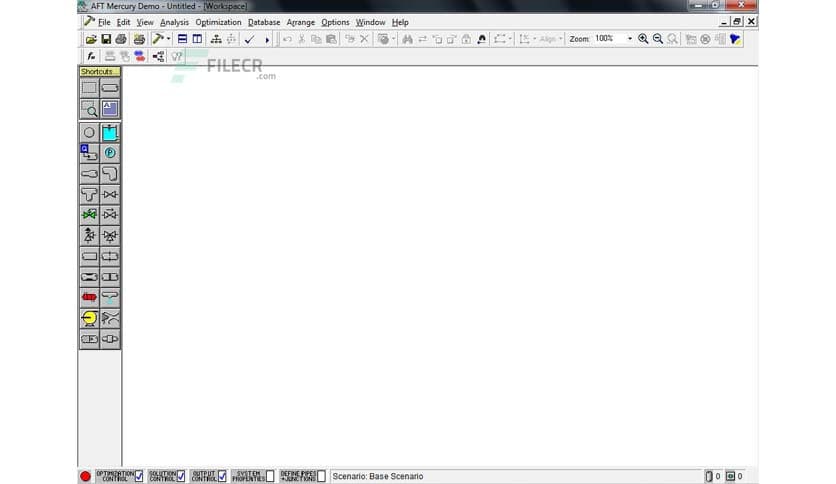Select the Pipe drawing tool
Viewport: 836px width, 484px height.
(110, 88)
